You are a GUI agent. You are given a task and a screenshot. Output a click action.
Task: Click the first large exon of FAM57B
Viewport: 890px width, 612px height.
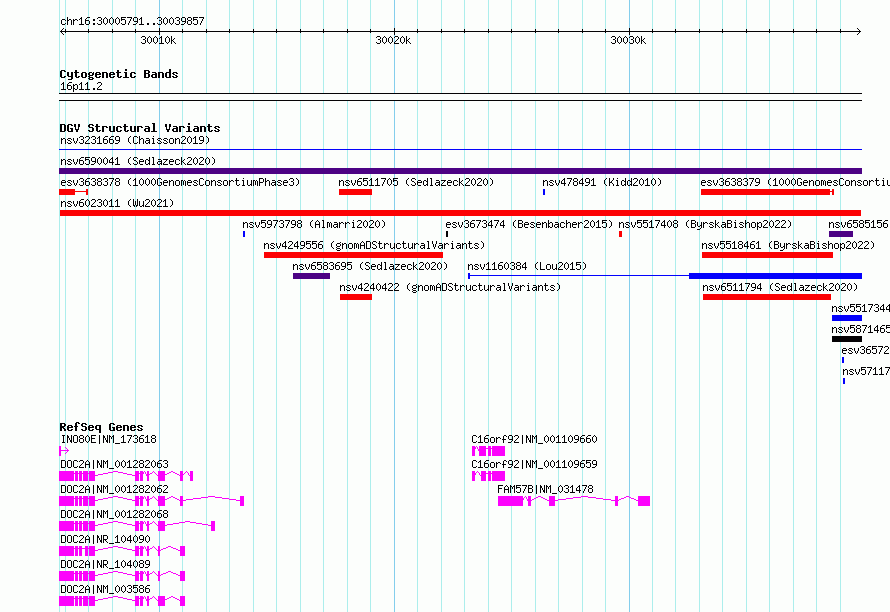[x=510, y=501]
